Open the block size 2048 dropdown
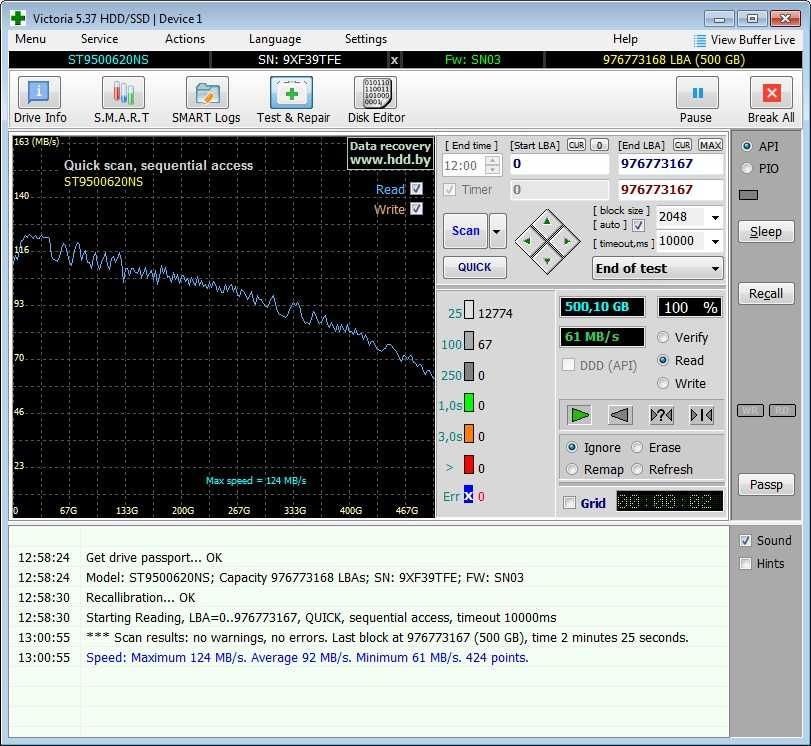The image size is (811, 746). tap(715, 217)
